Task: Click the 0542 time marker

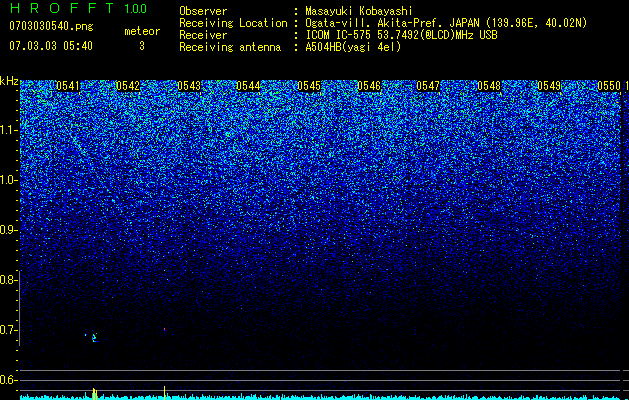Action: 128,86
